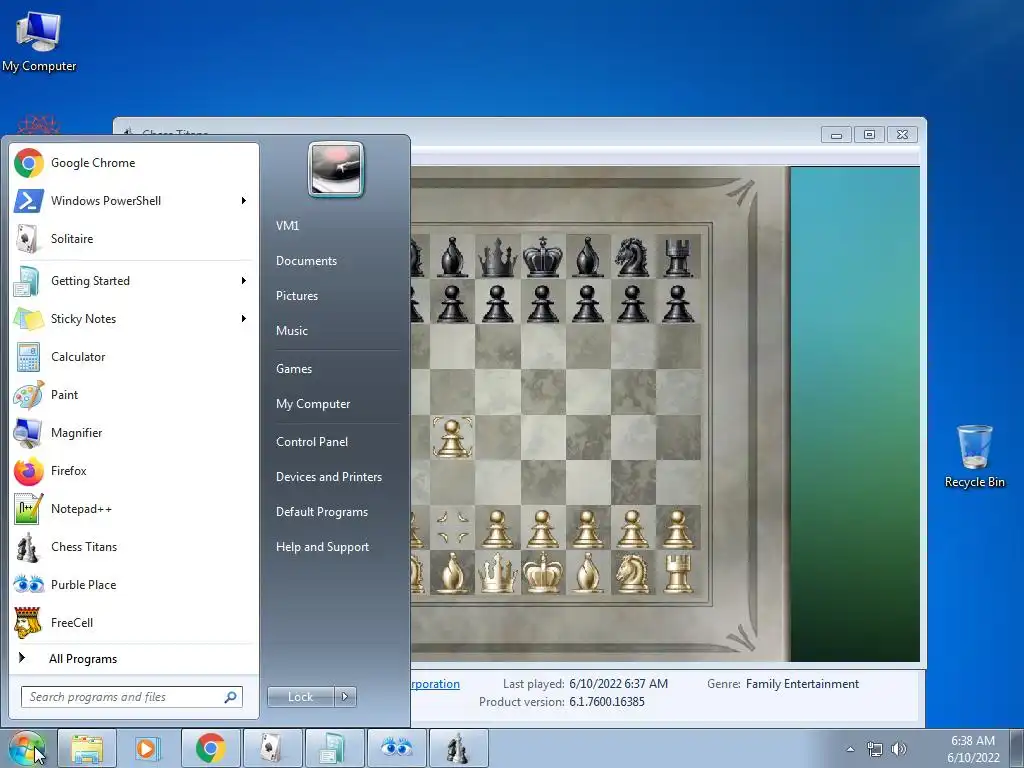The height and width of the screenshot is (768, 1024).
Task: Click the Family Entertainment genre text
Action: pos(802,684)
